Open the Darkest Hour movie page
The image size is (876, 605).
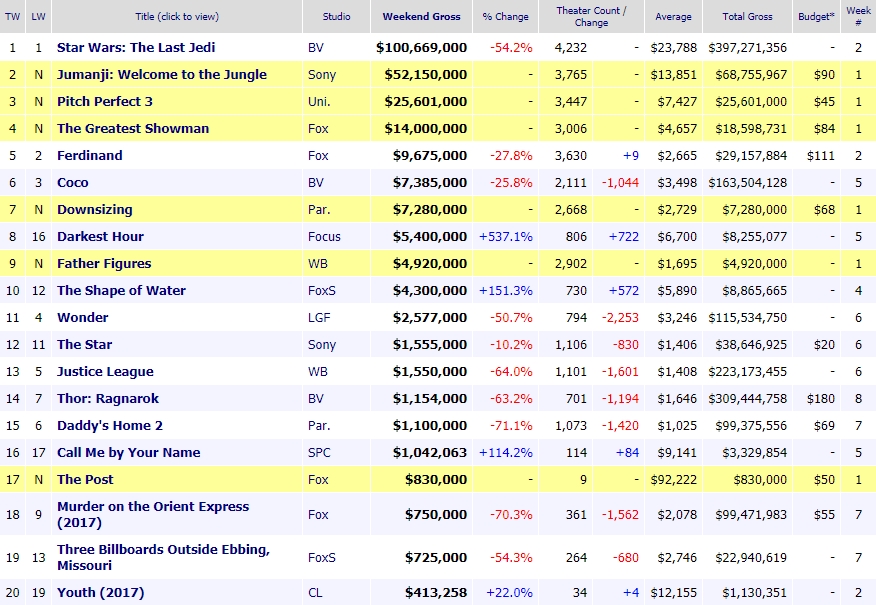(x=100, y=236)
